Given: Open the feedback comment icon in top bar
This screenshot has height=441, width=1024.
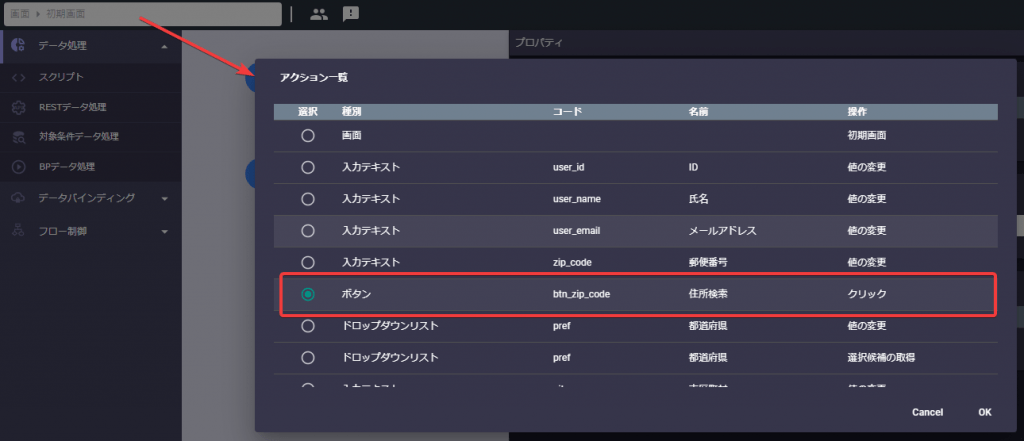Looking at the screenshot, I should [x=351, y=14].
